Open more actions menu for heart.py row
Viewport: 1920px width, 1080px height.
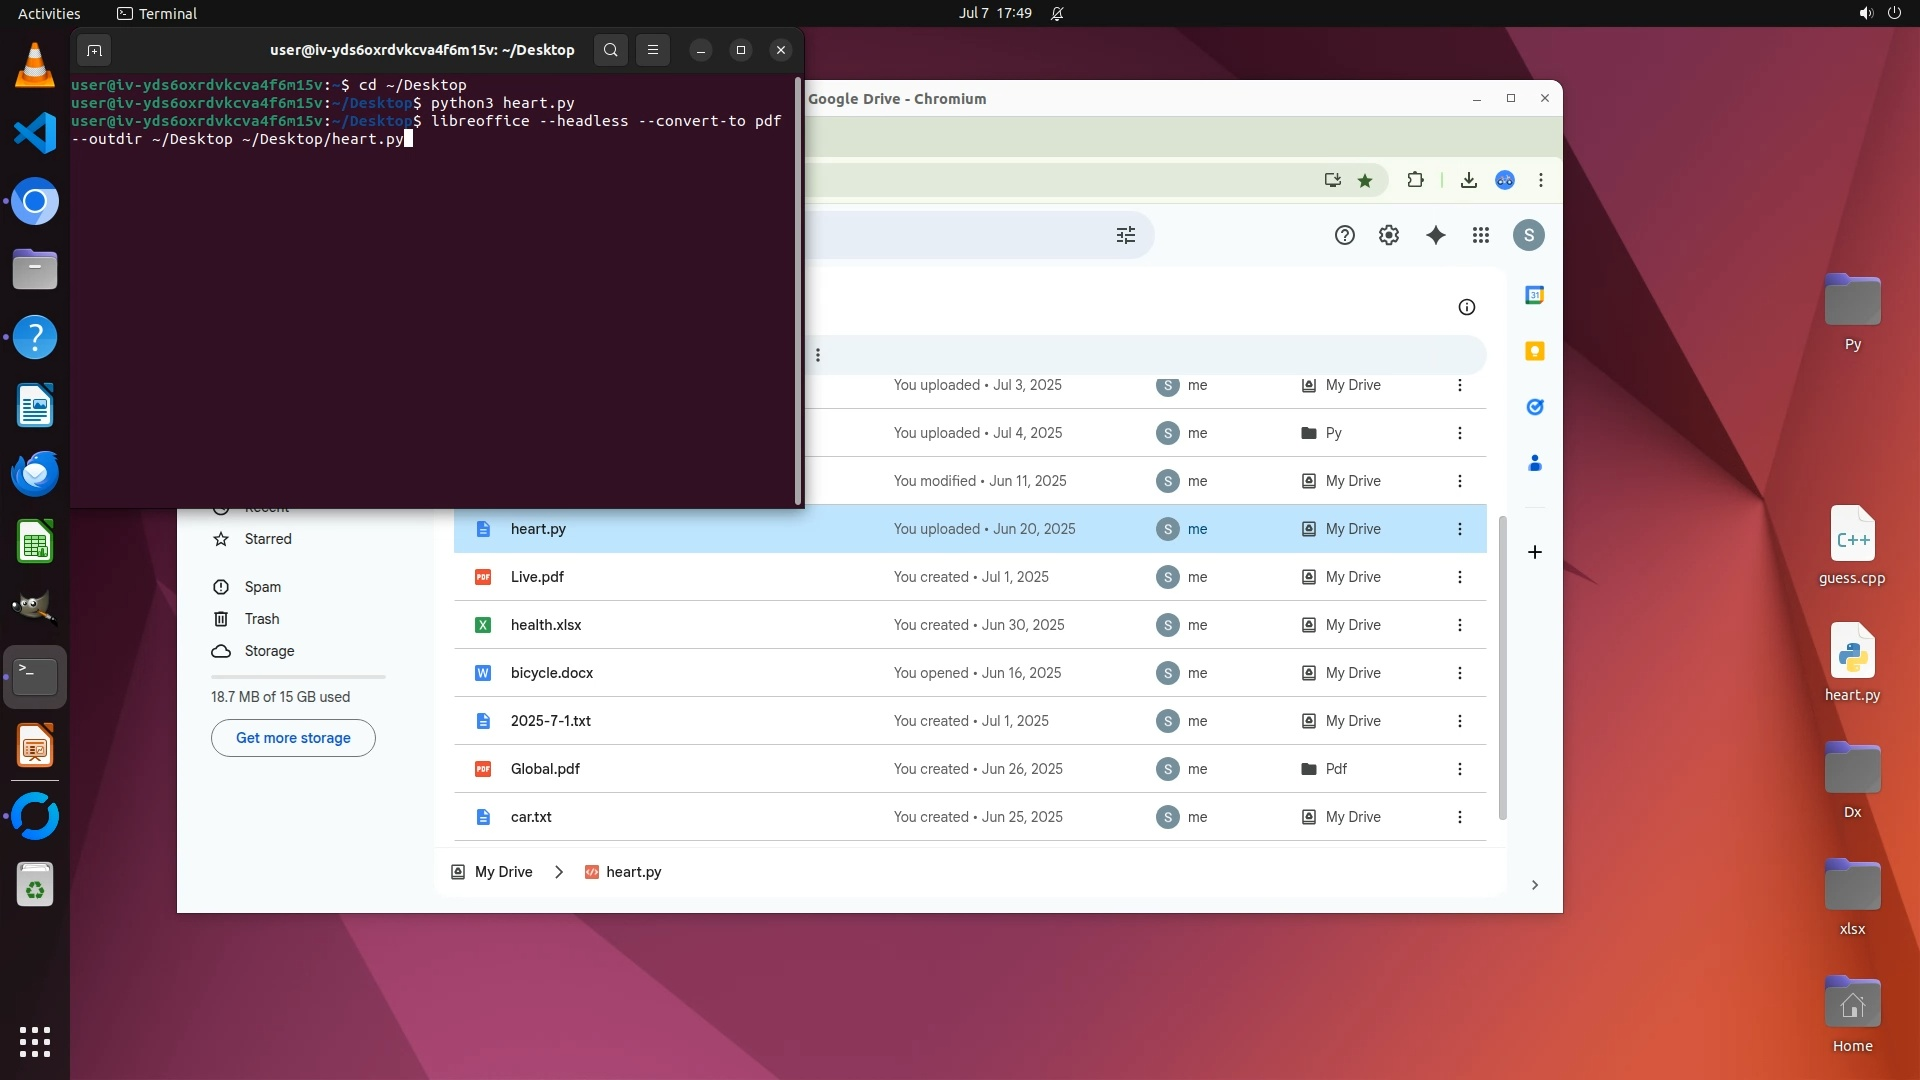click(1459, 529)
